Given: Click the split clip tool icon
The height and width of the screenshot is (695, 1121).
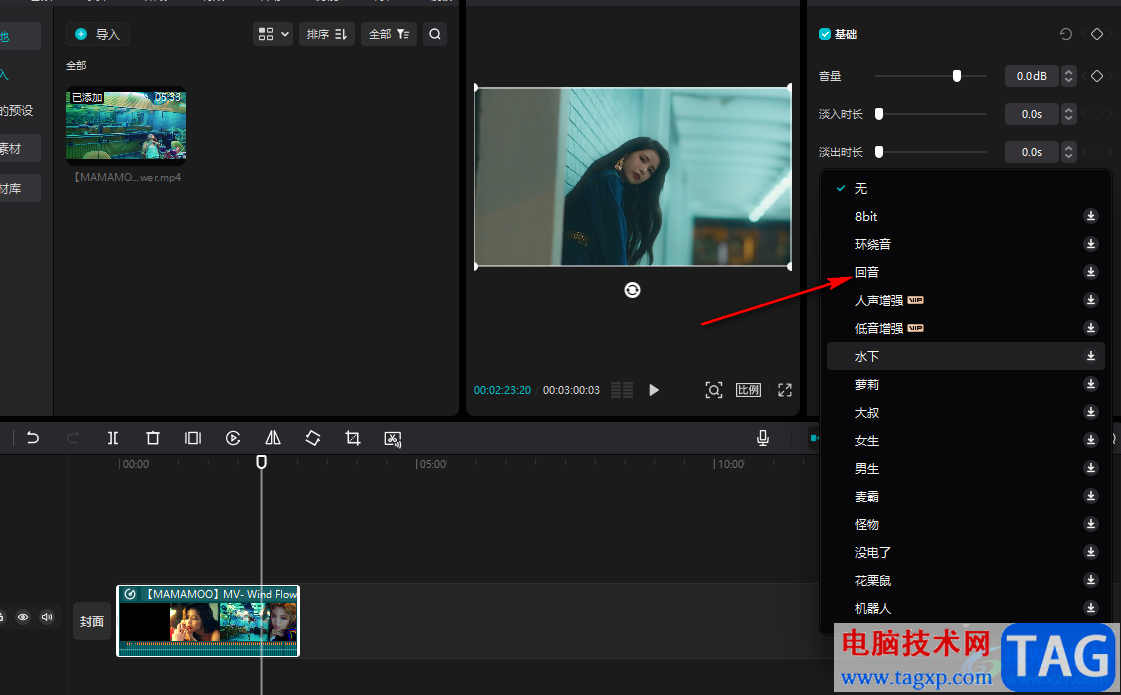Looking at the screenshot, I should tap(113, 438).
